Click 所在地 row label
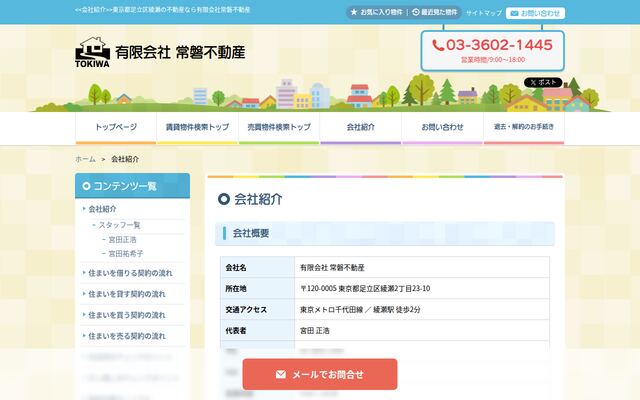The width and height of the screenshot is (640, 400). (x=236, y=289)
